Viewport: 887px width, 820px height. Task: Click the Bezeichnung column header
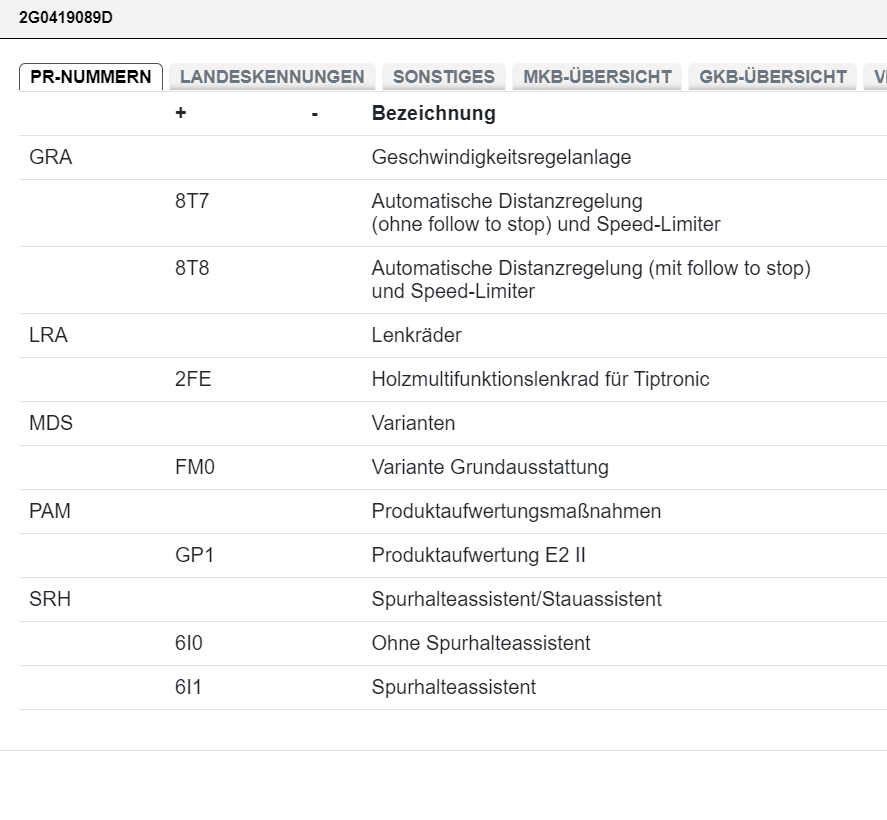coord(433,113)
